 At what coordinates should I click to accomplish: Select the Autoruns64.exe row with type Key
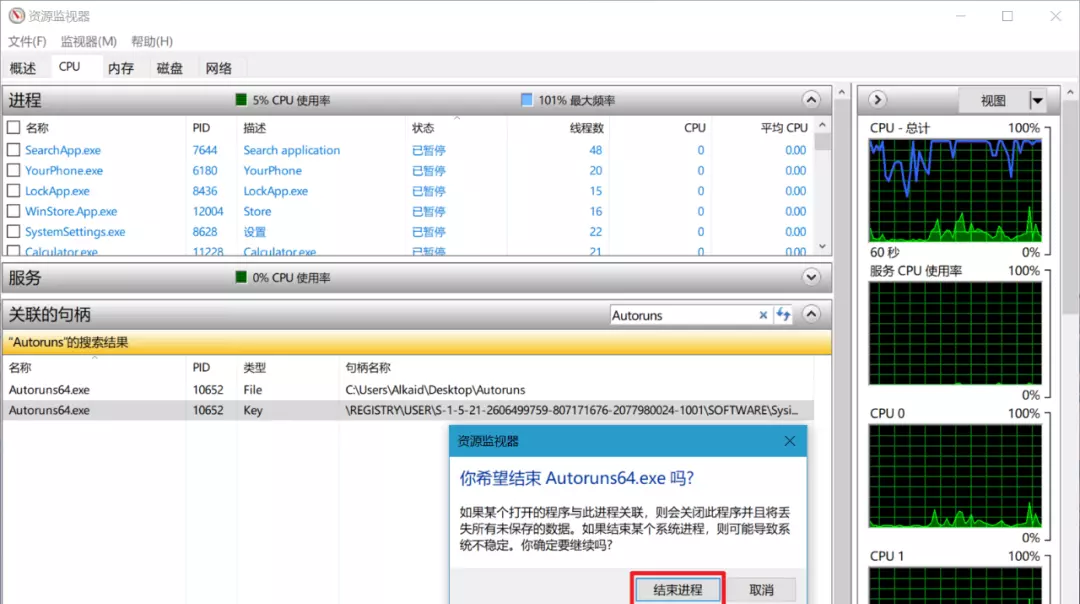pos(408,410)
